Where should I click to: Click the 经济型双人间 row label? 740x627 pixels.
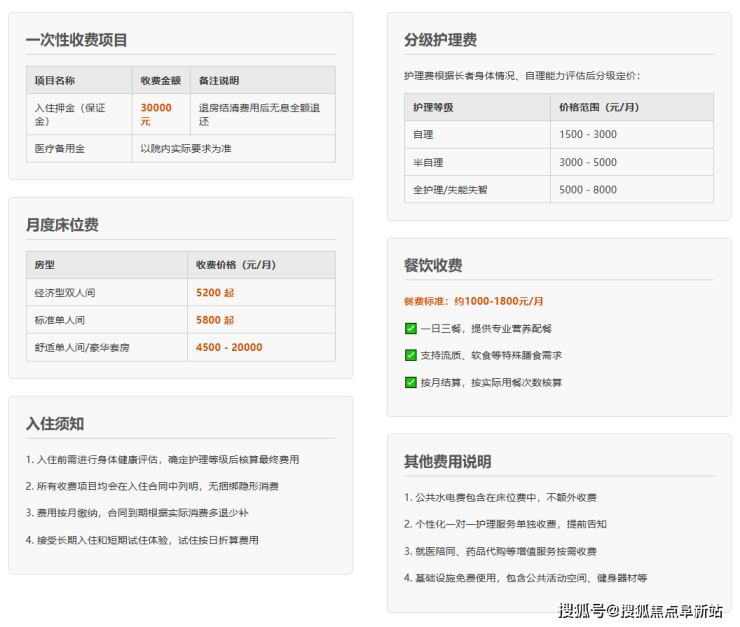coord(65,293)
